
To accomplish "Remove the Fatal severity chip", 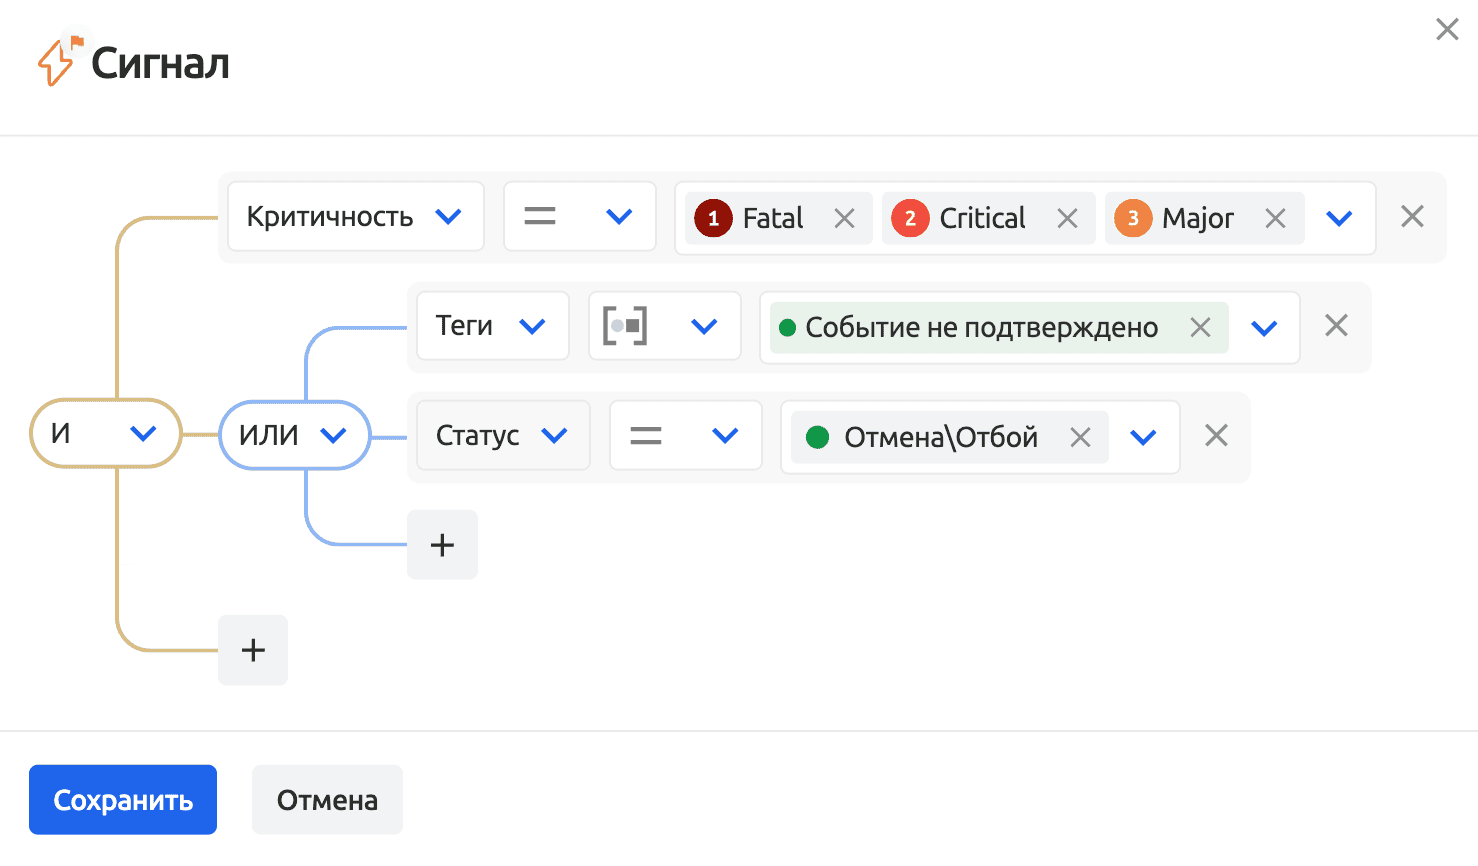I will pos(844,218).
